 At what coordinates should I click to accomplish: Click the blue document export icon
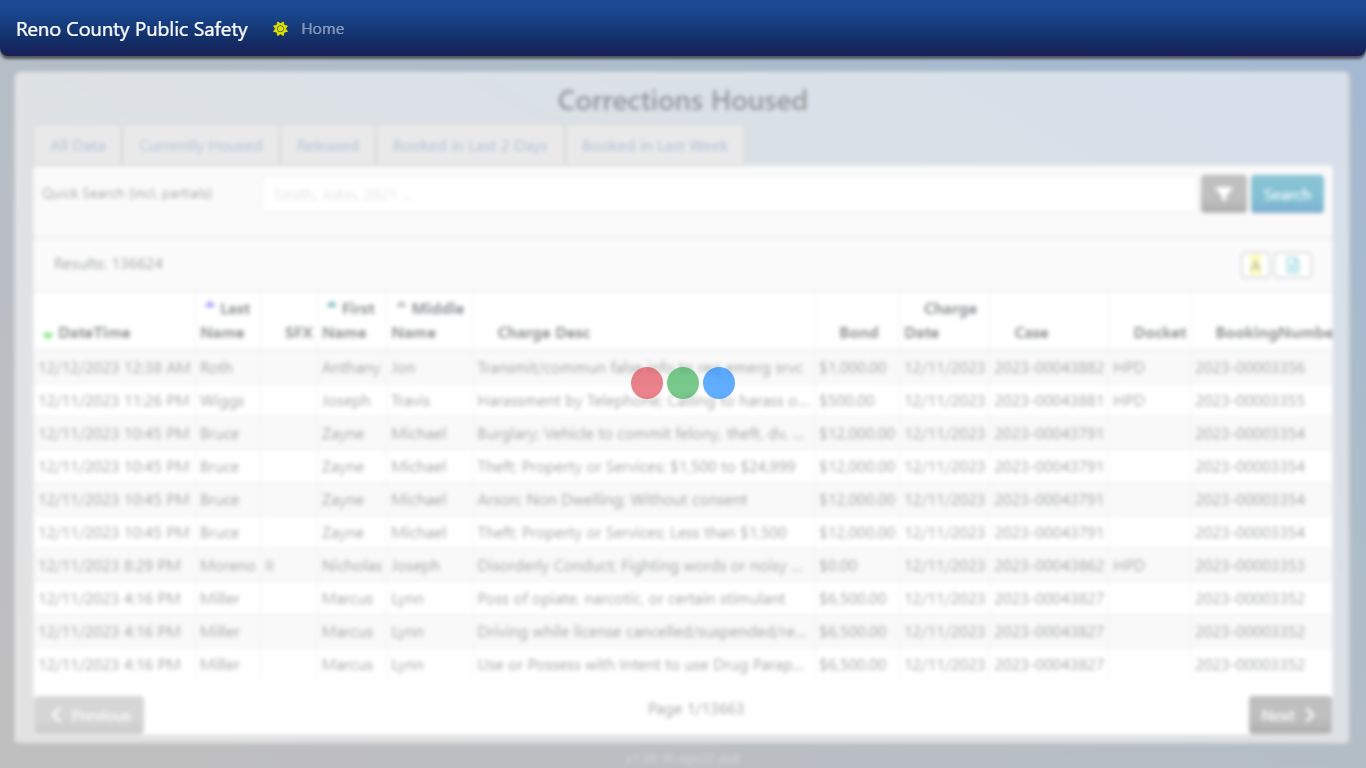(x=1293, y=265)
